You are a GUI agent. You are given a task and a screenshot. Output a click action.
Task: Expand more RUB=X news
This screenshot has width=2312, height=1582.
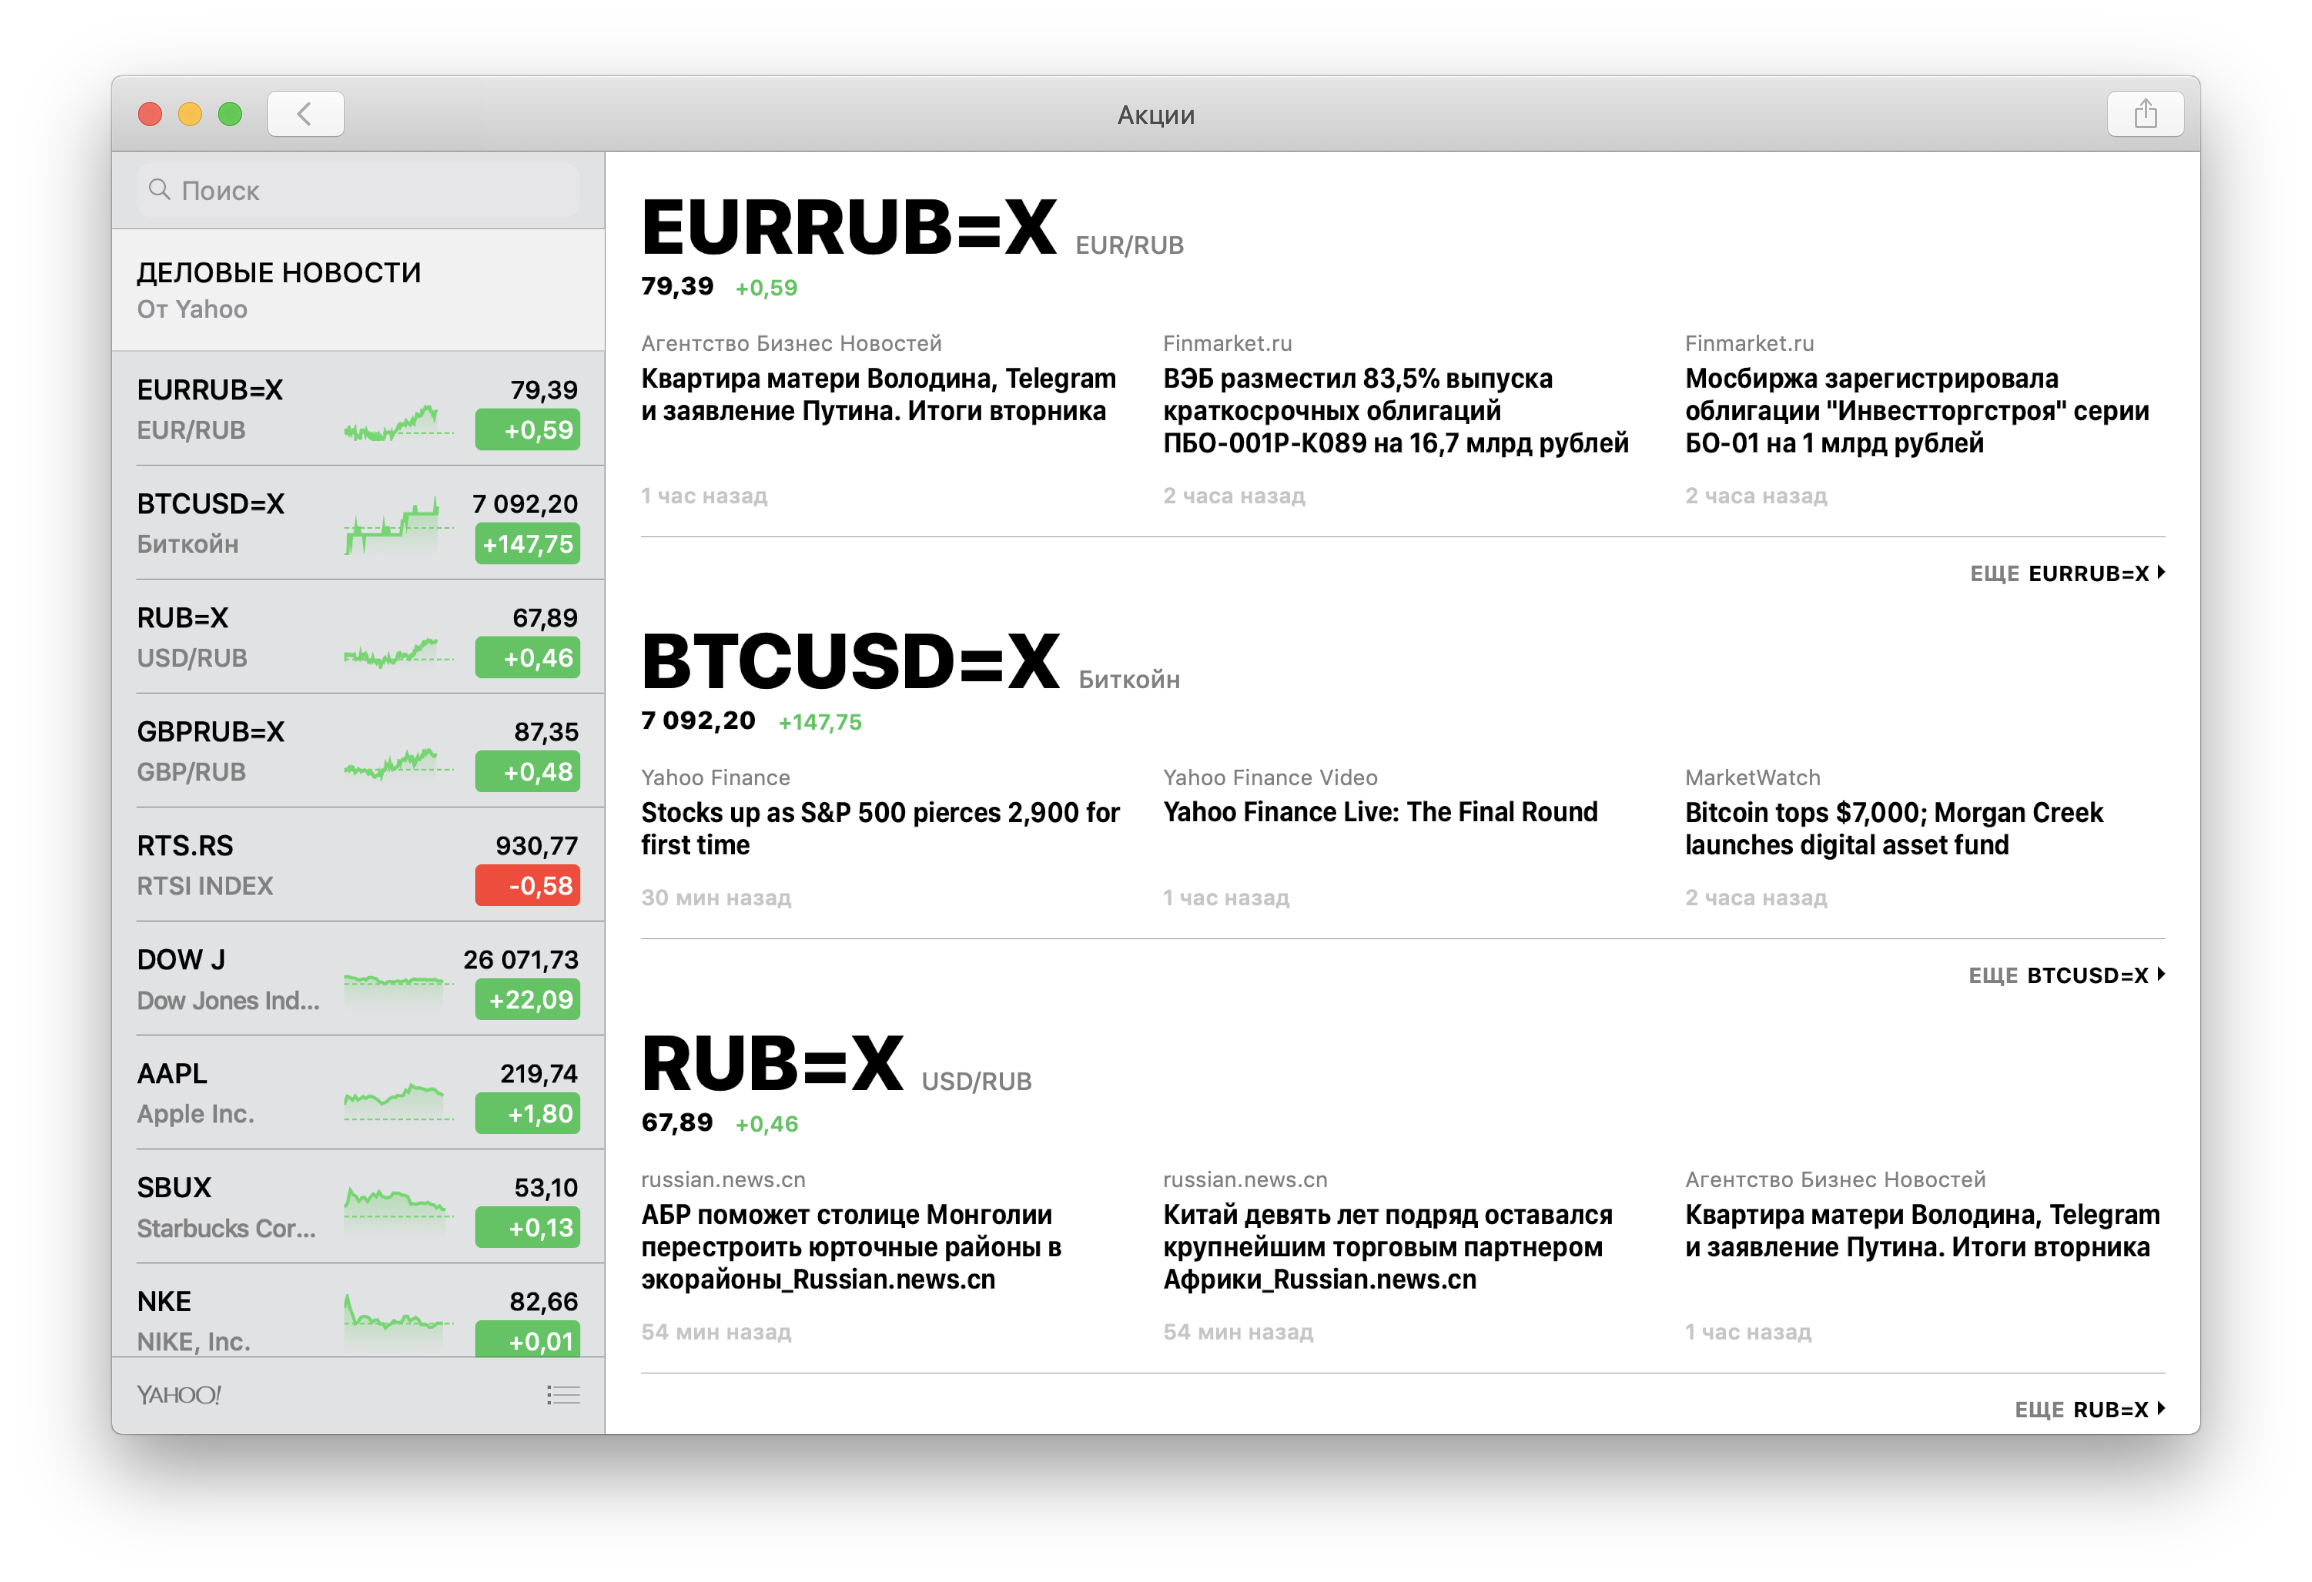click(2090, 1409)
